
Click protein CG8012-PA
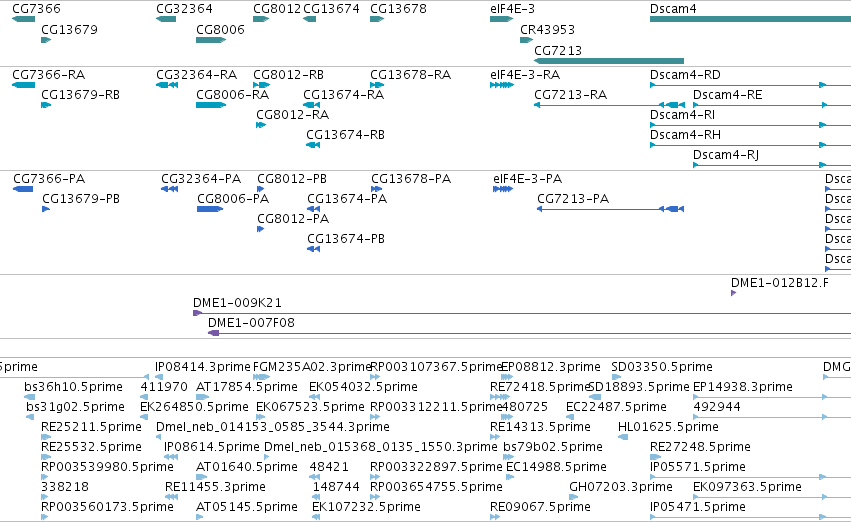[293, 219]
